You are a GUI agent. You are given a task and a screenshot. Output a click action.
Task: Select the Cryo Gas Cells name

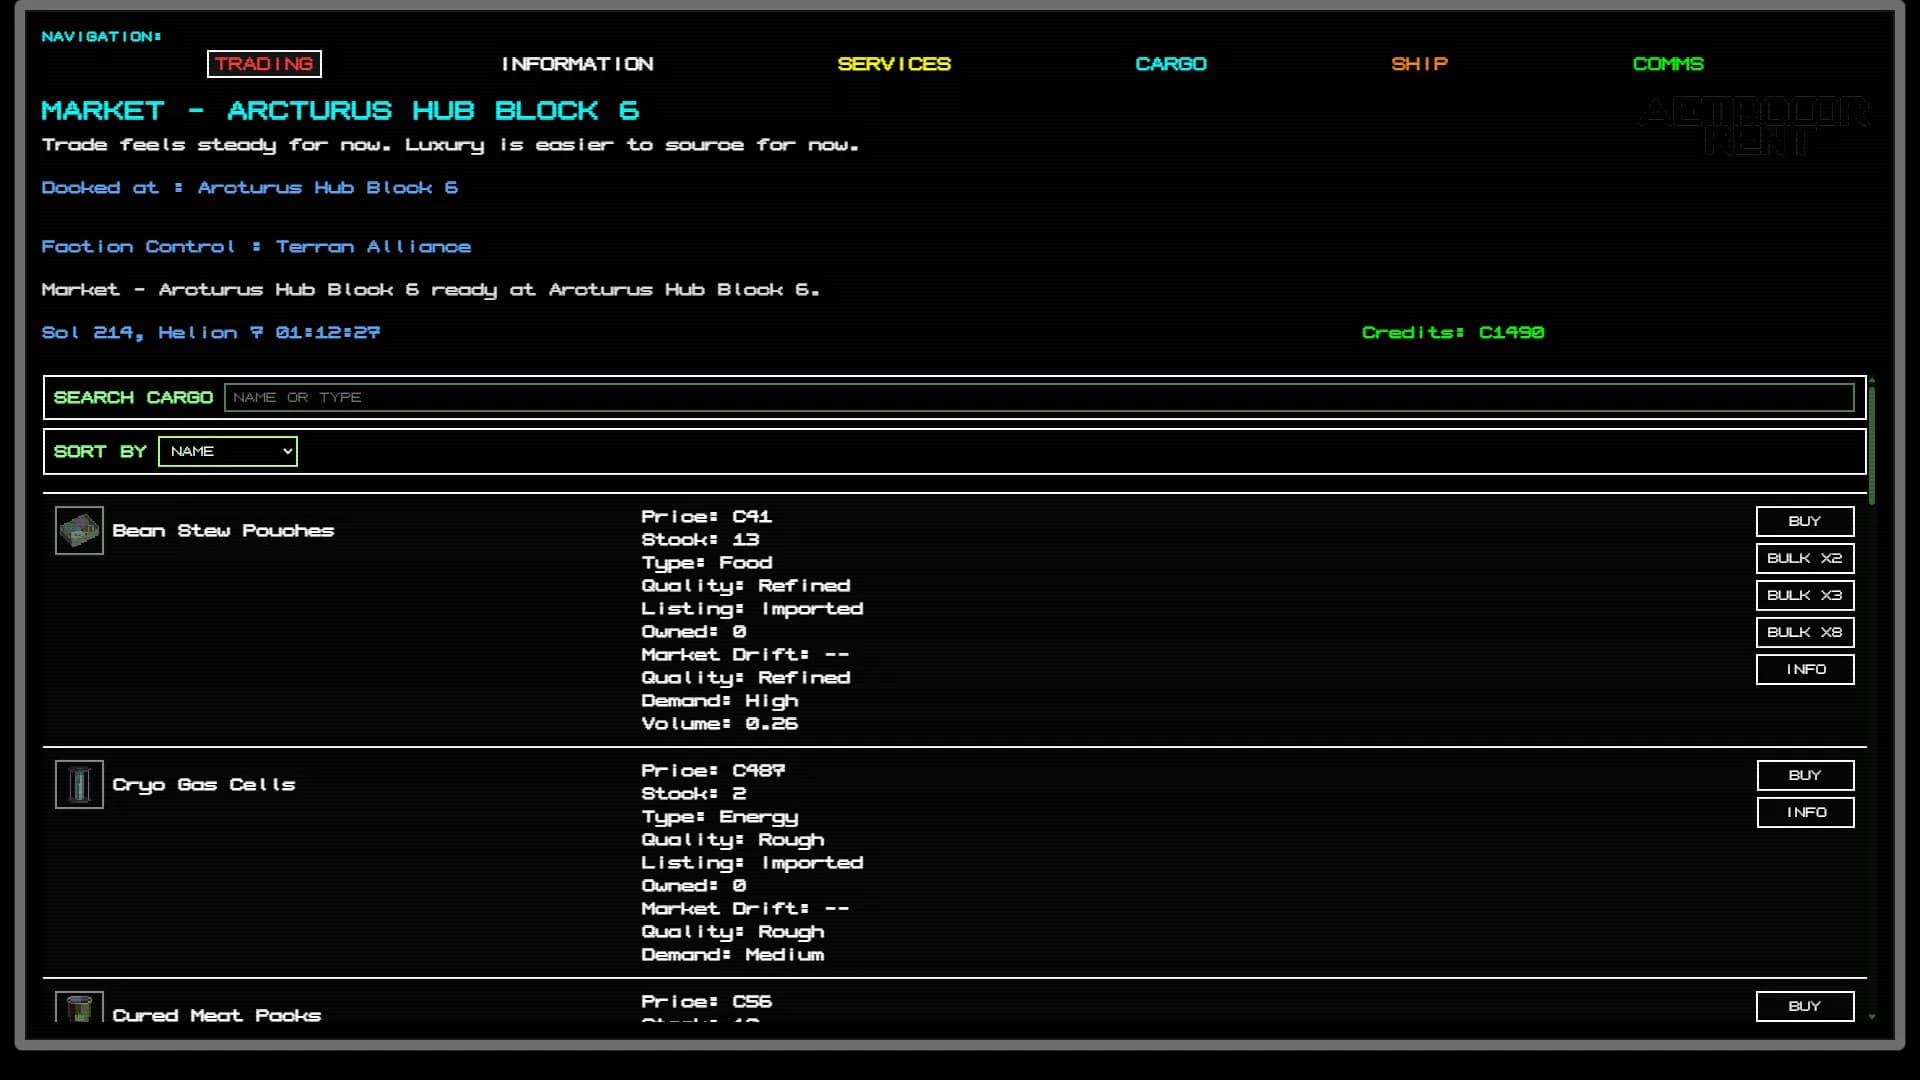(204, 785)
